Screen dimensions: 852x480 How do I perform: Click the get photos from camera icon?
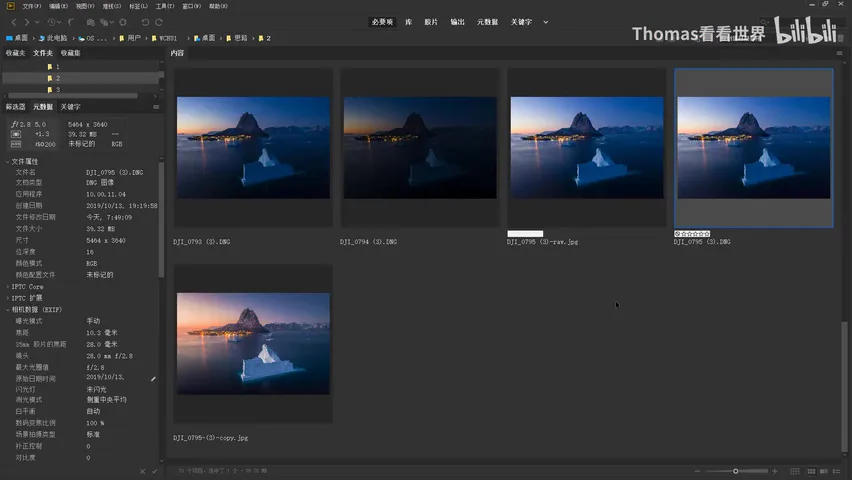(x=91, y=22)
